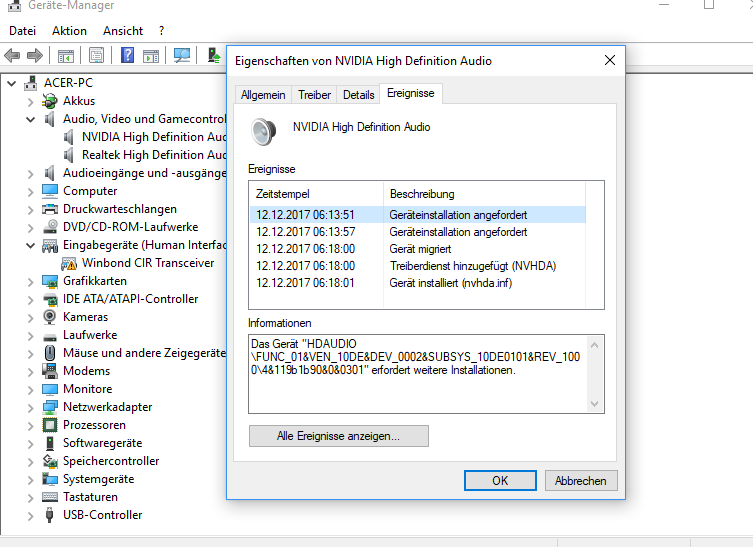753x547 pixels.
Task: Collapse the Audio, Video und Gamecontroller category
Action: pyautogui.click(x=30, y=119)
